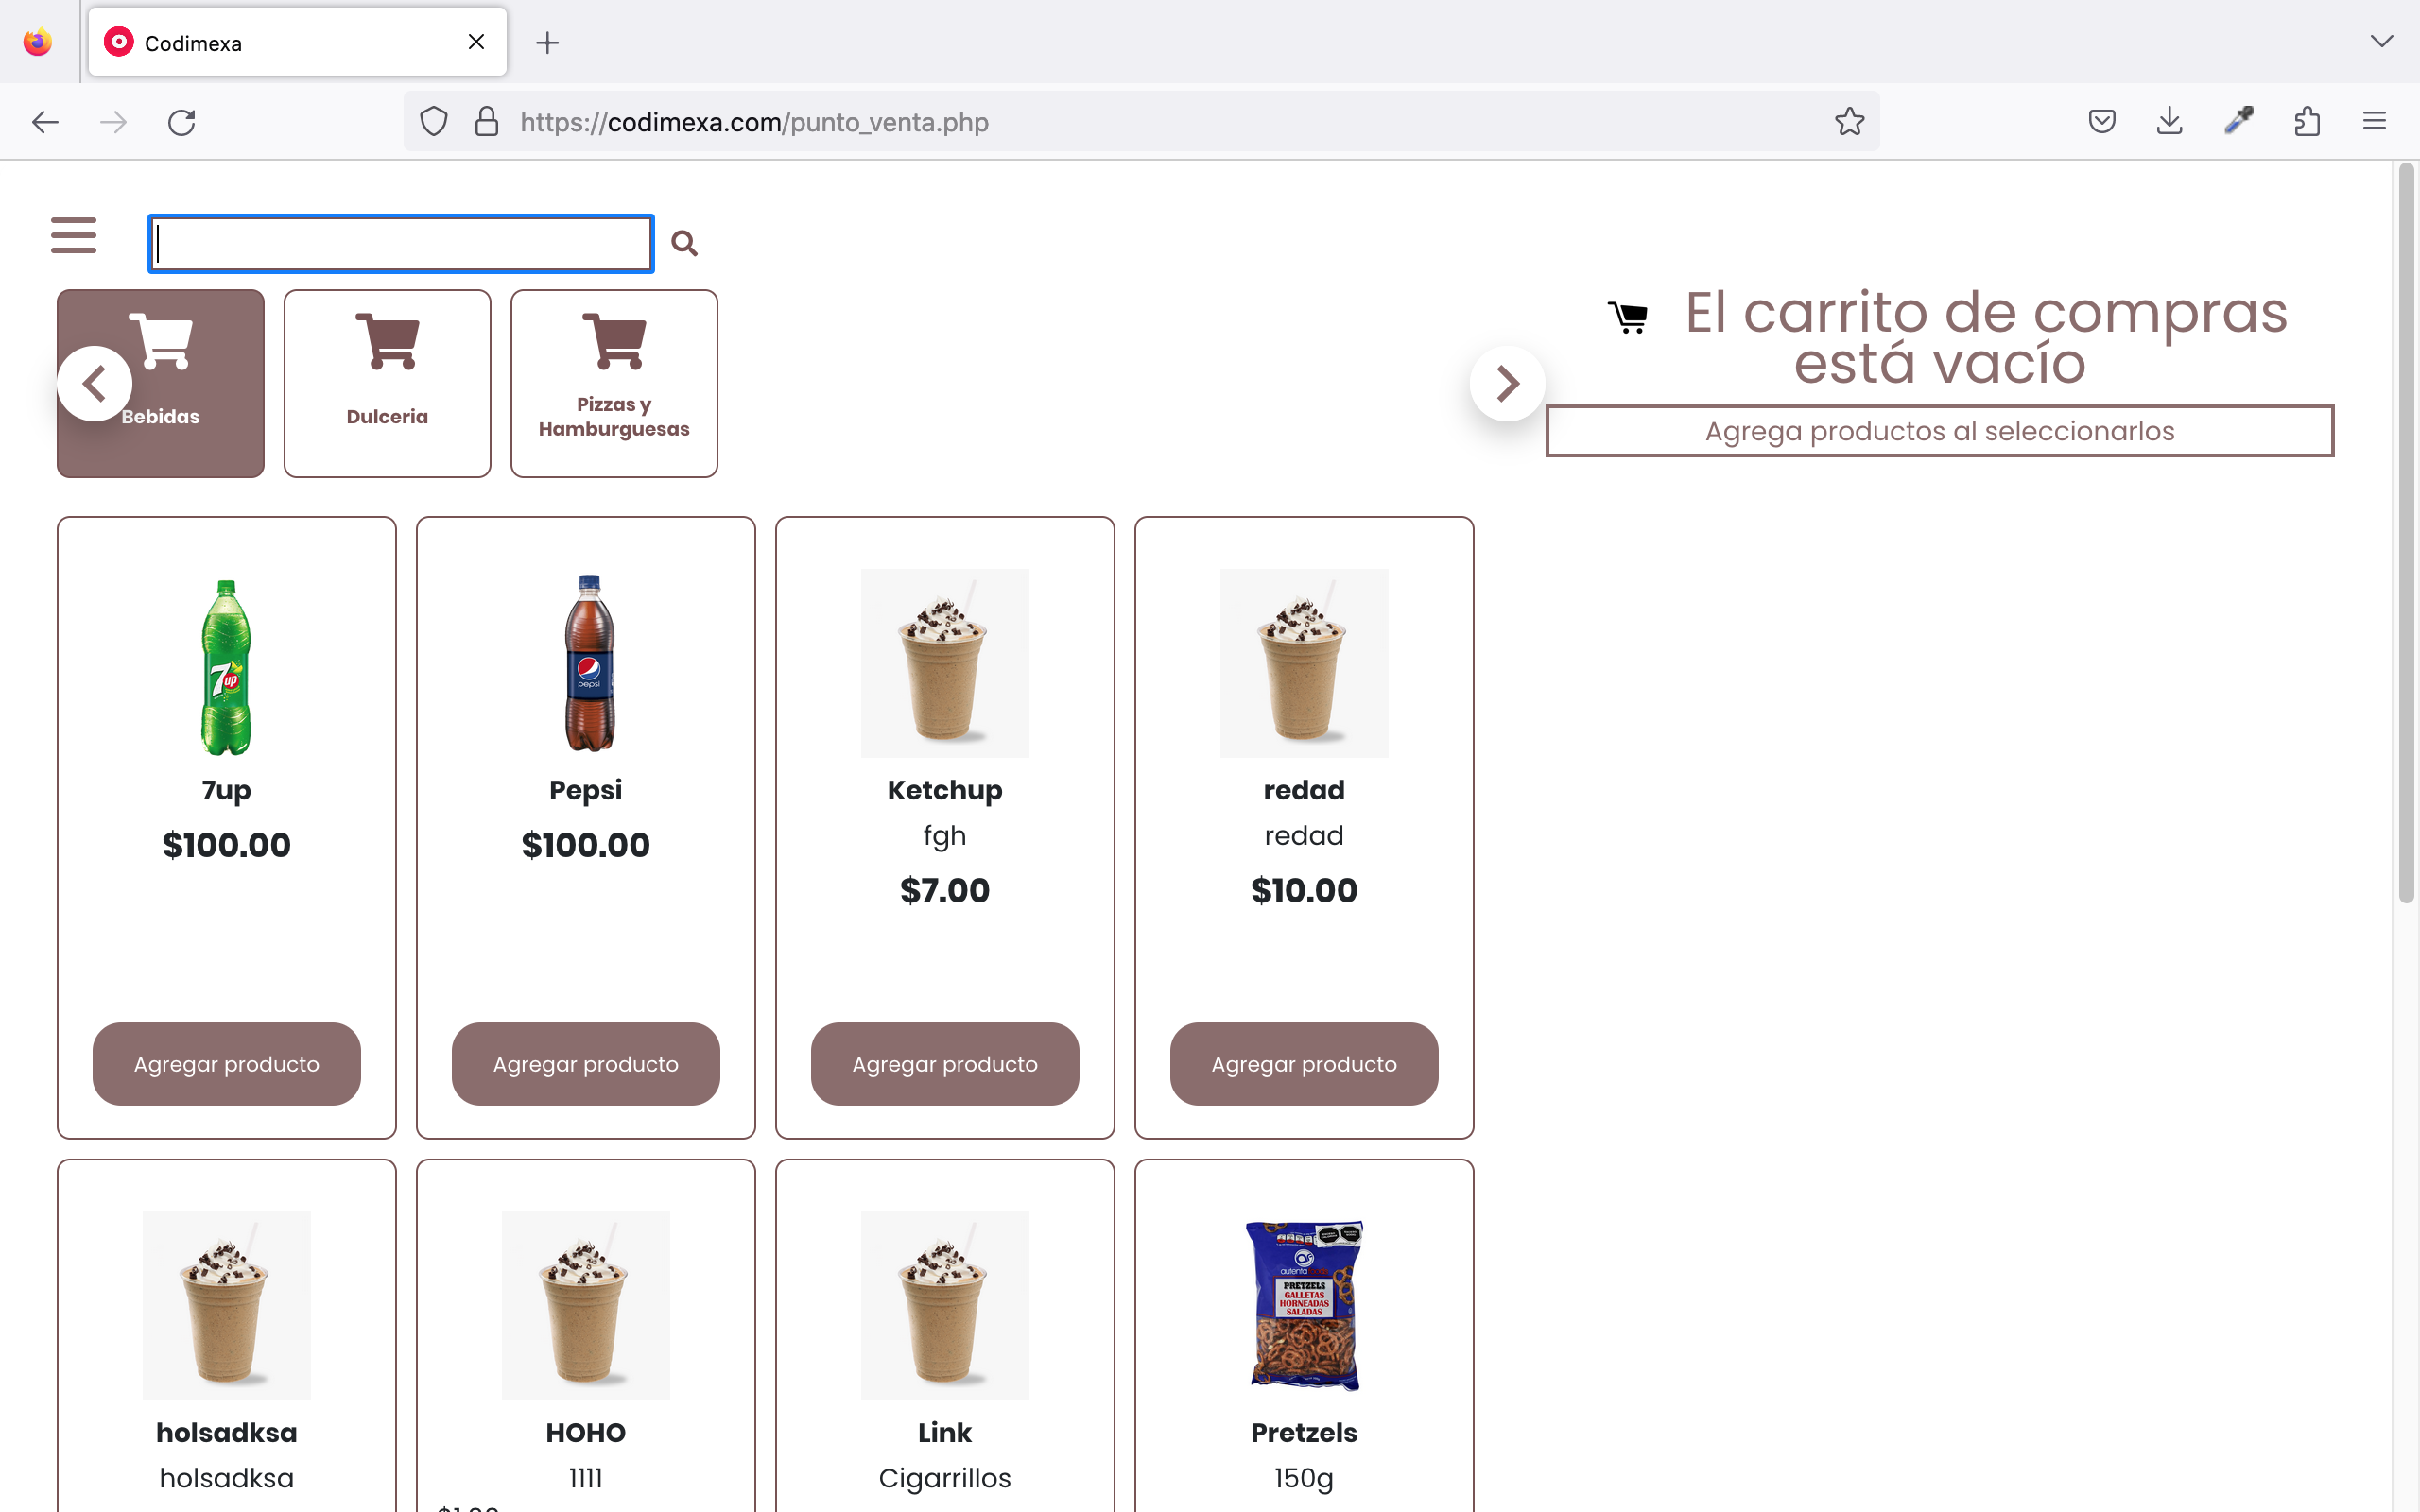The image size is (2420, 1512).
Task: Add 7up with Agregar producto
Action: click(x=227, y=1063)
